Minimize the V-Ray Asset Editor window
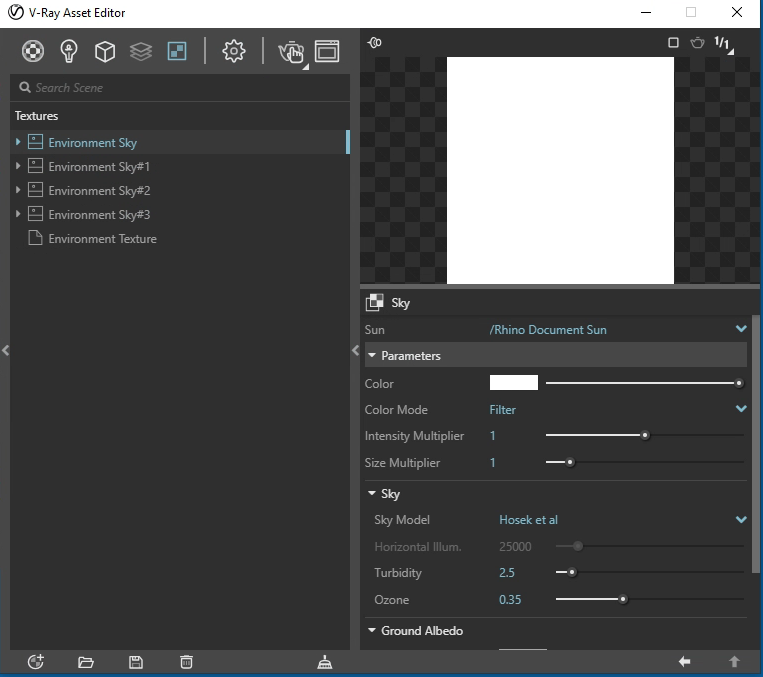Screen dimensions: 763x677 (x=646, y=13)
